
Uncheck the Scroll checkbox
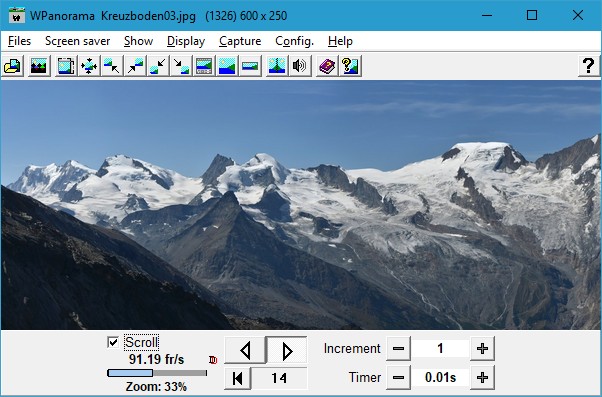coord(113,342)
